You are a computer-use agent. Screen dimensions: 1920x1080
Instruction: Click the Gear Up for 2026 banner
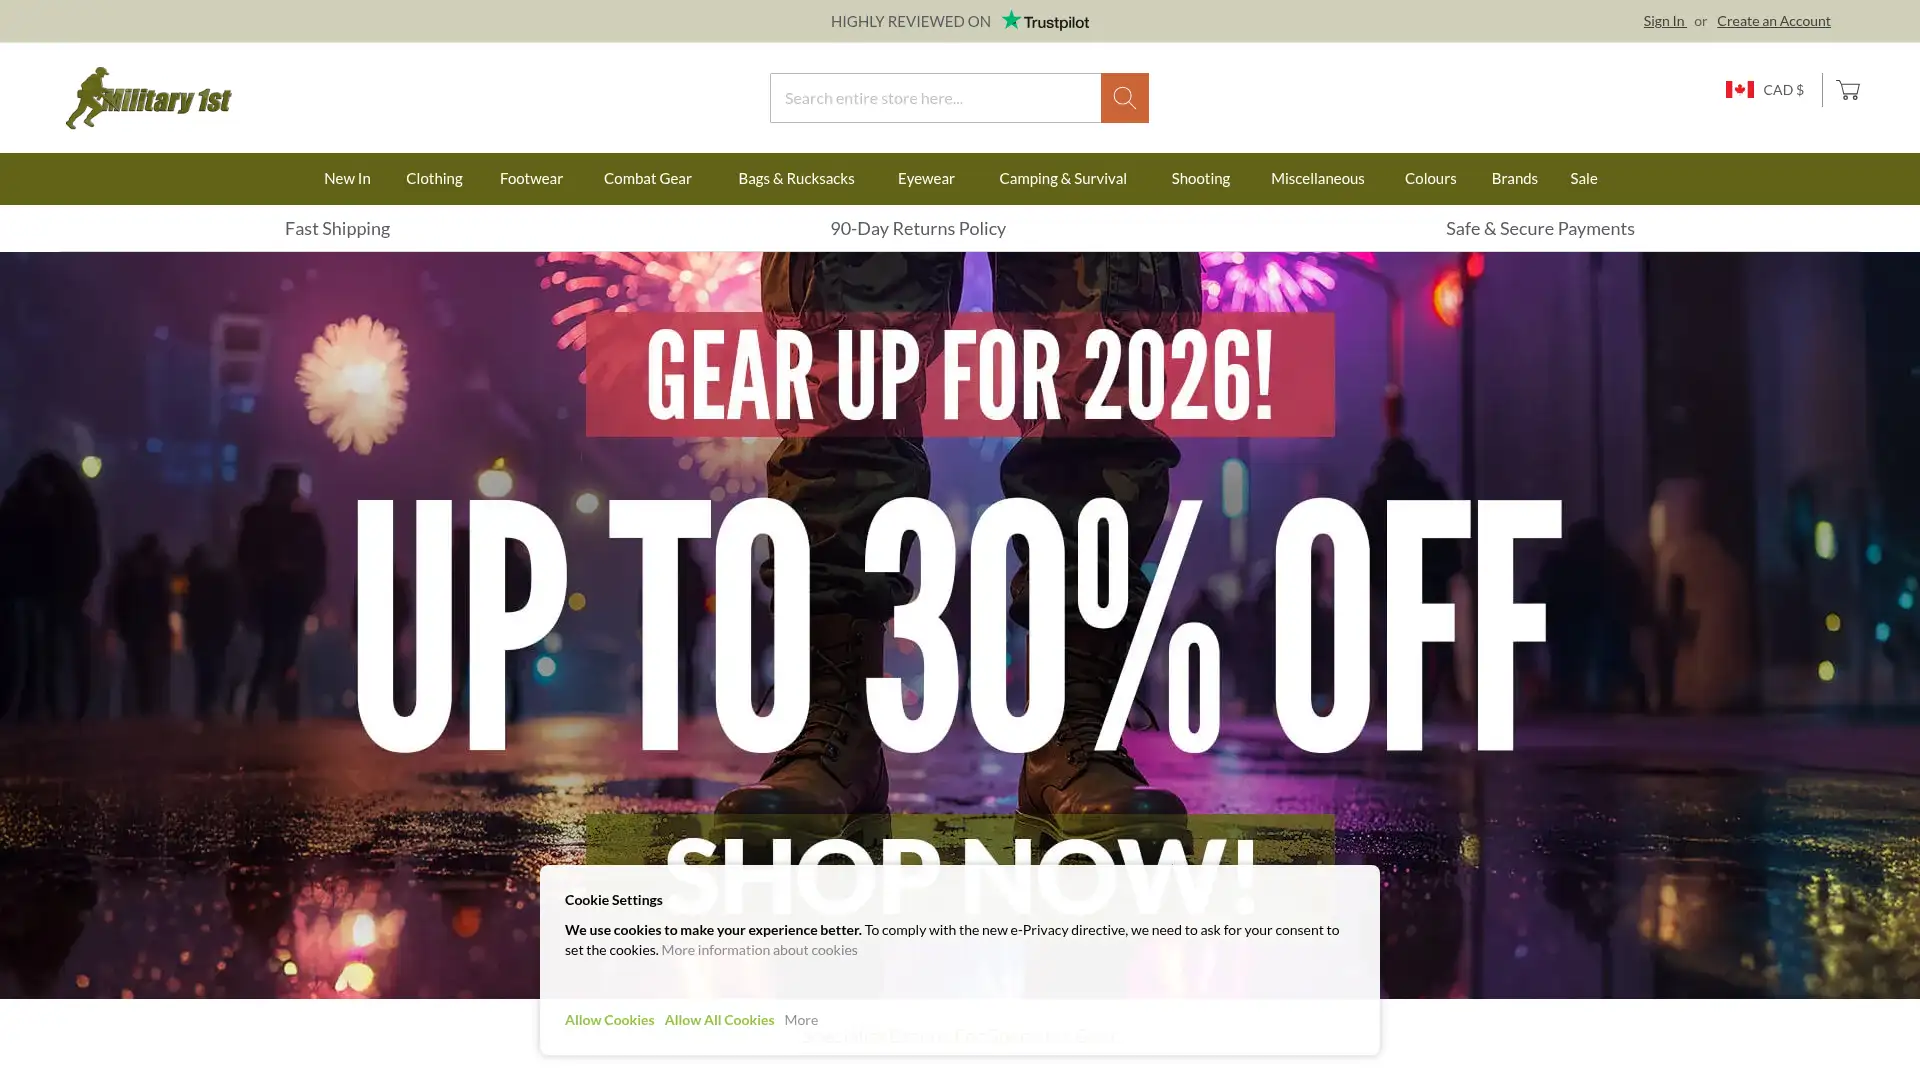click(960, 625)
